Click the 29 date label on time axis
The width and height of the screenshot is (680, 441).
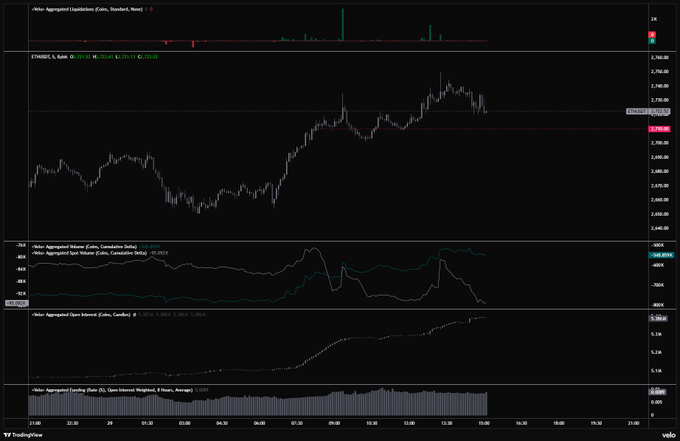click(110, 423)
